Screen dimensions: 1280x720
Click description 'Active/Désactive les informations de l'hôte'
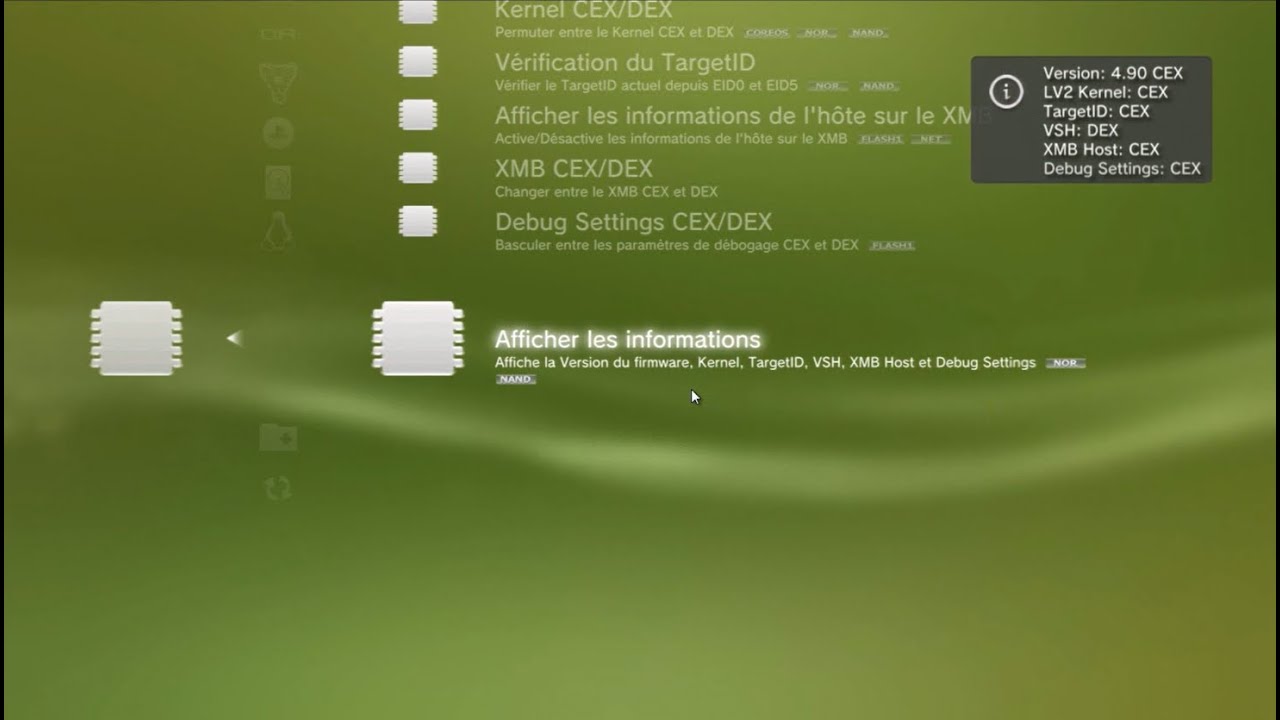click(671, 138)
